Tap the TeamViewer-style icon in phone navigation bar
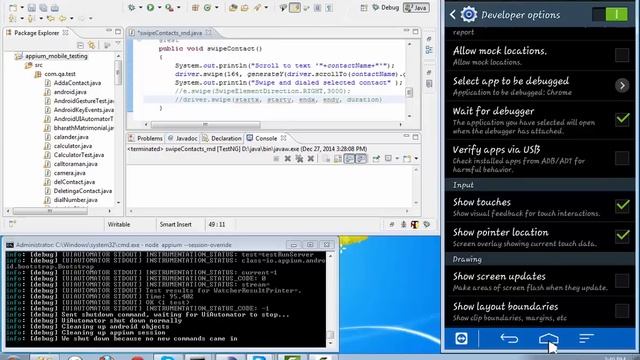Image resolution: width=640 pixels, height=360 pixels. pos(462,338)
